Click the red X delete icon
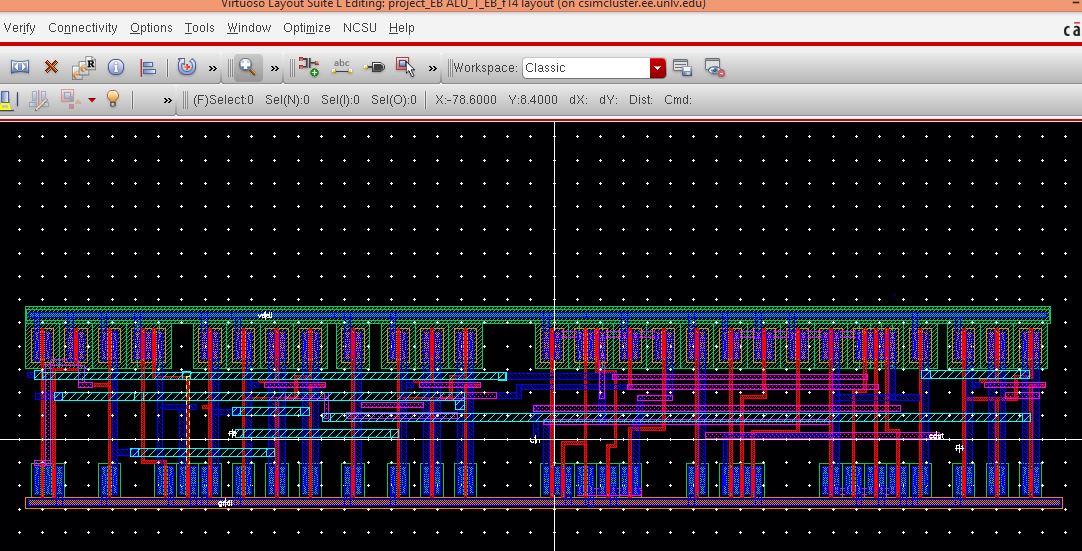The width and height of the screenshot is (1082, 551). tap(51, 68)
